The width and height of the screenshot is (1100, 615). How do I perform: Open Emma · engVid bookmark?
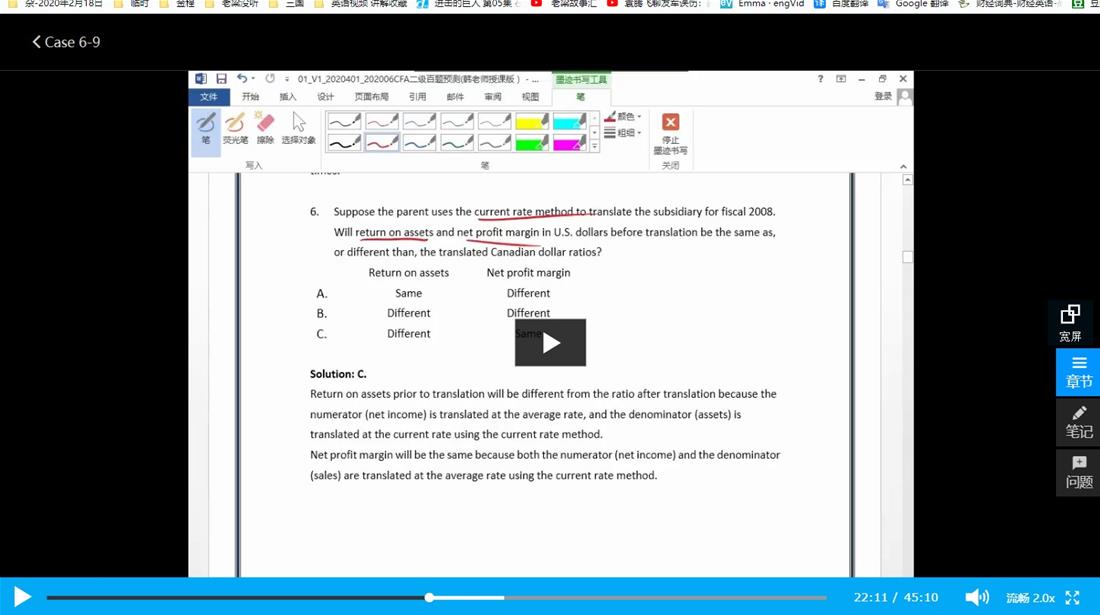coord(763,4)
